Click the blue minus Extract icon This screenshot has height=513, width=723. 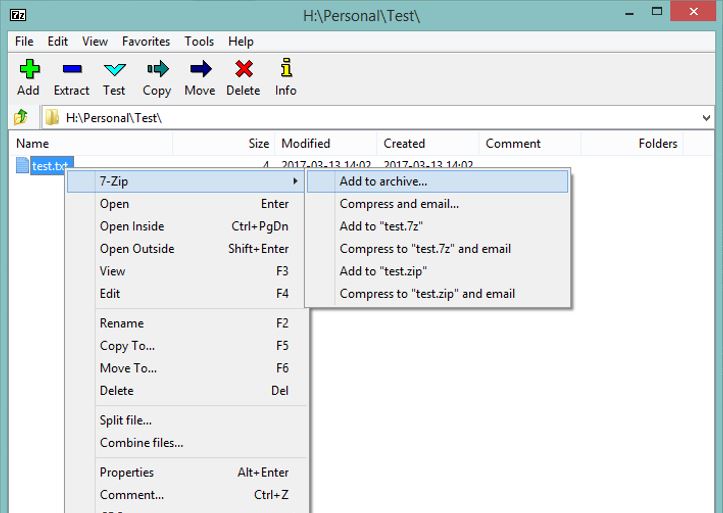[x=72, y=69]
